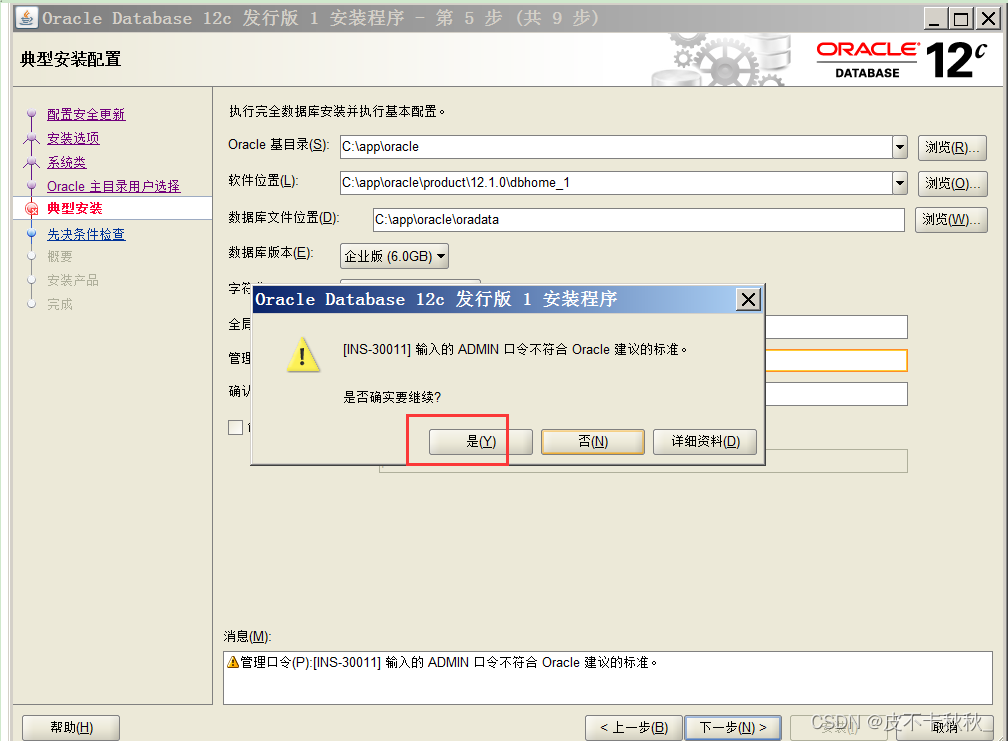Go to the 安装选项 step

tap(73, 138)
